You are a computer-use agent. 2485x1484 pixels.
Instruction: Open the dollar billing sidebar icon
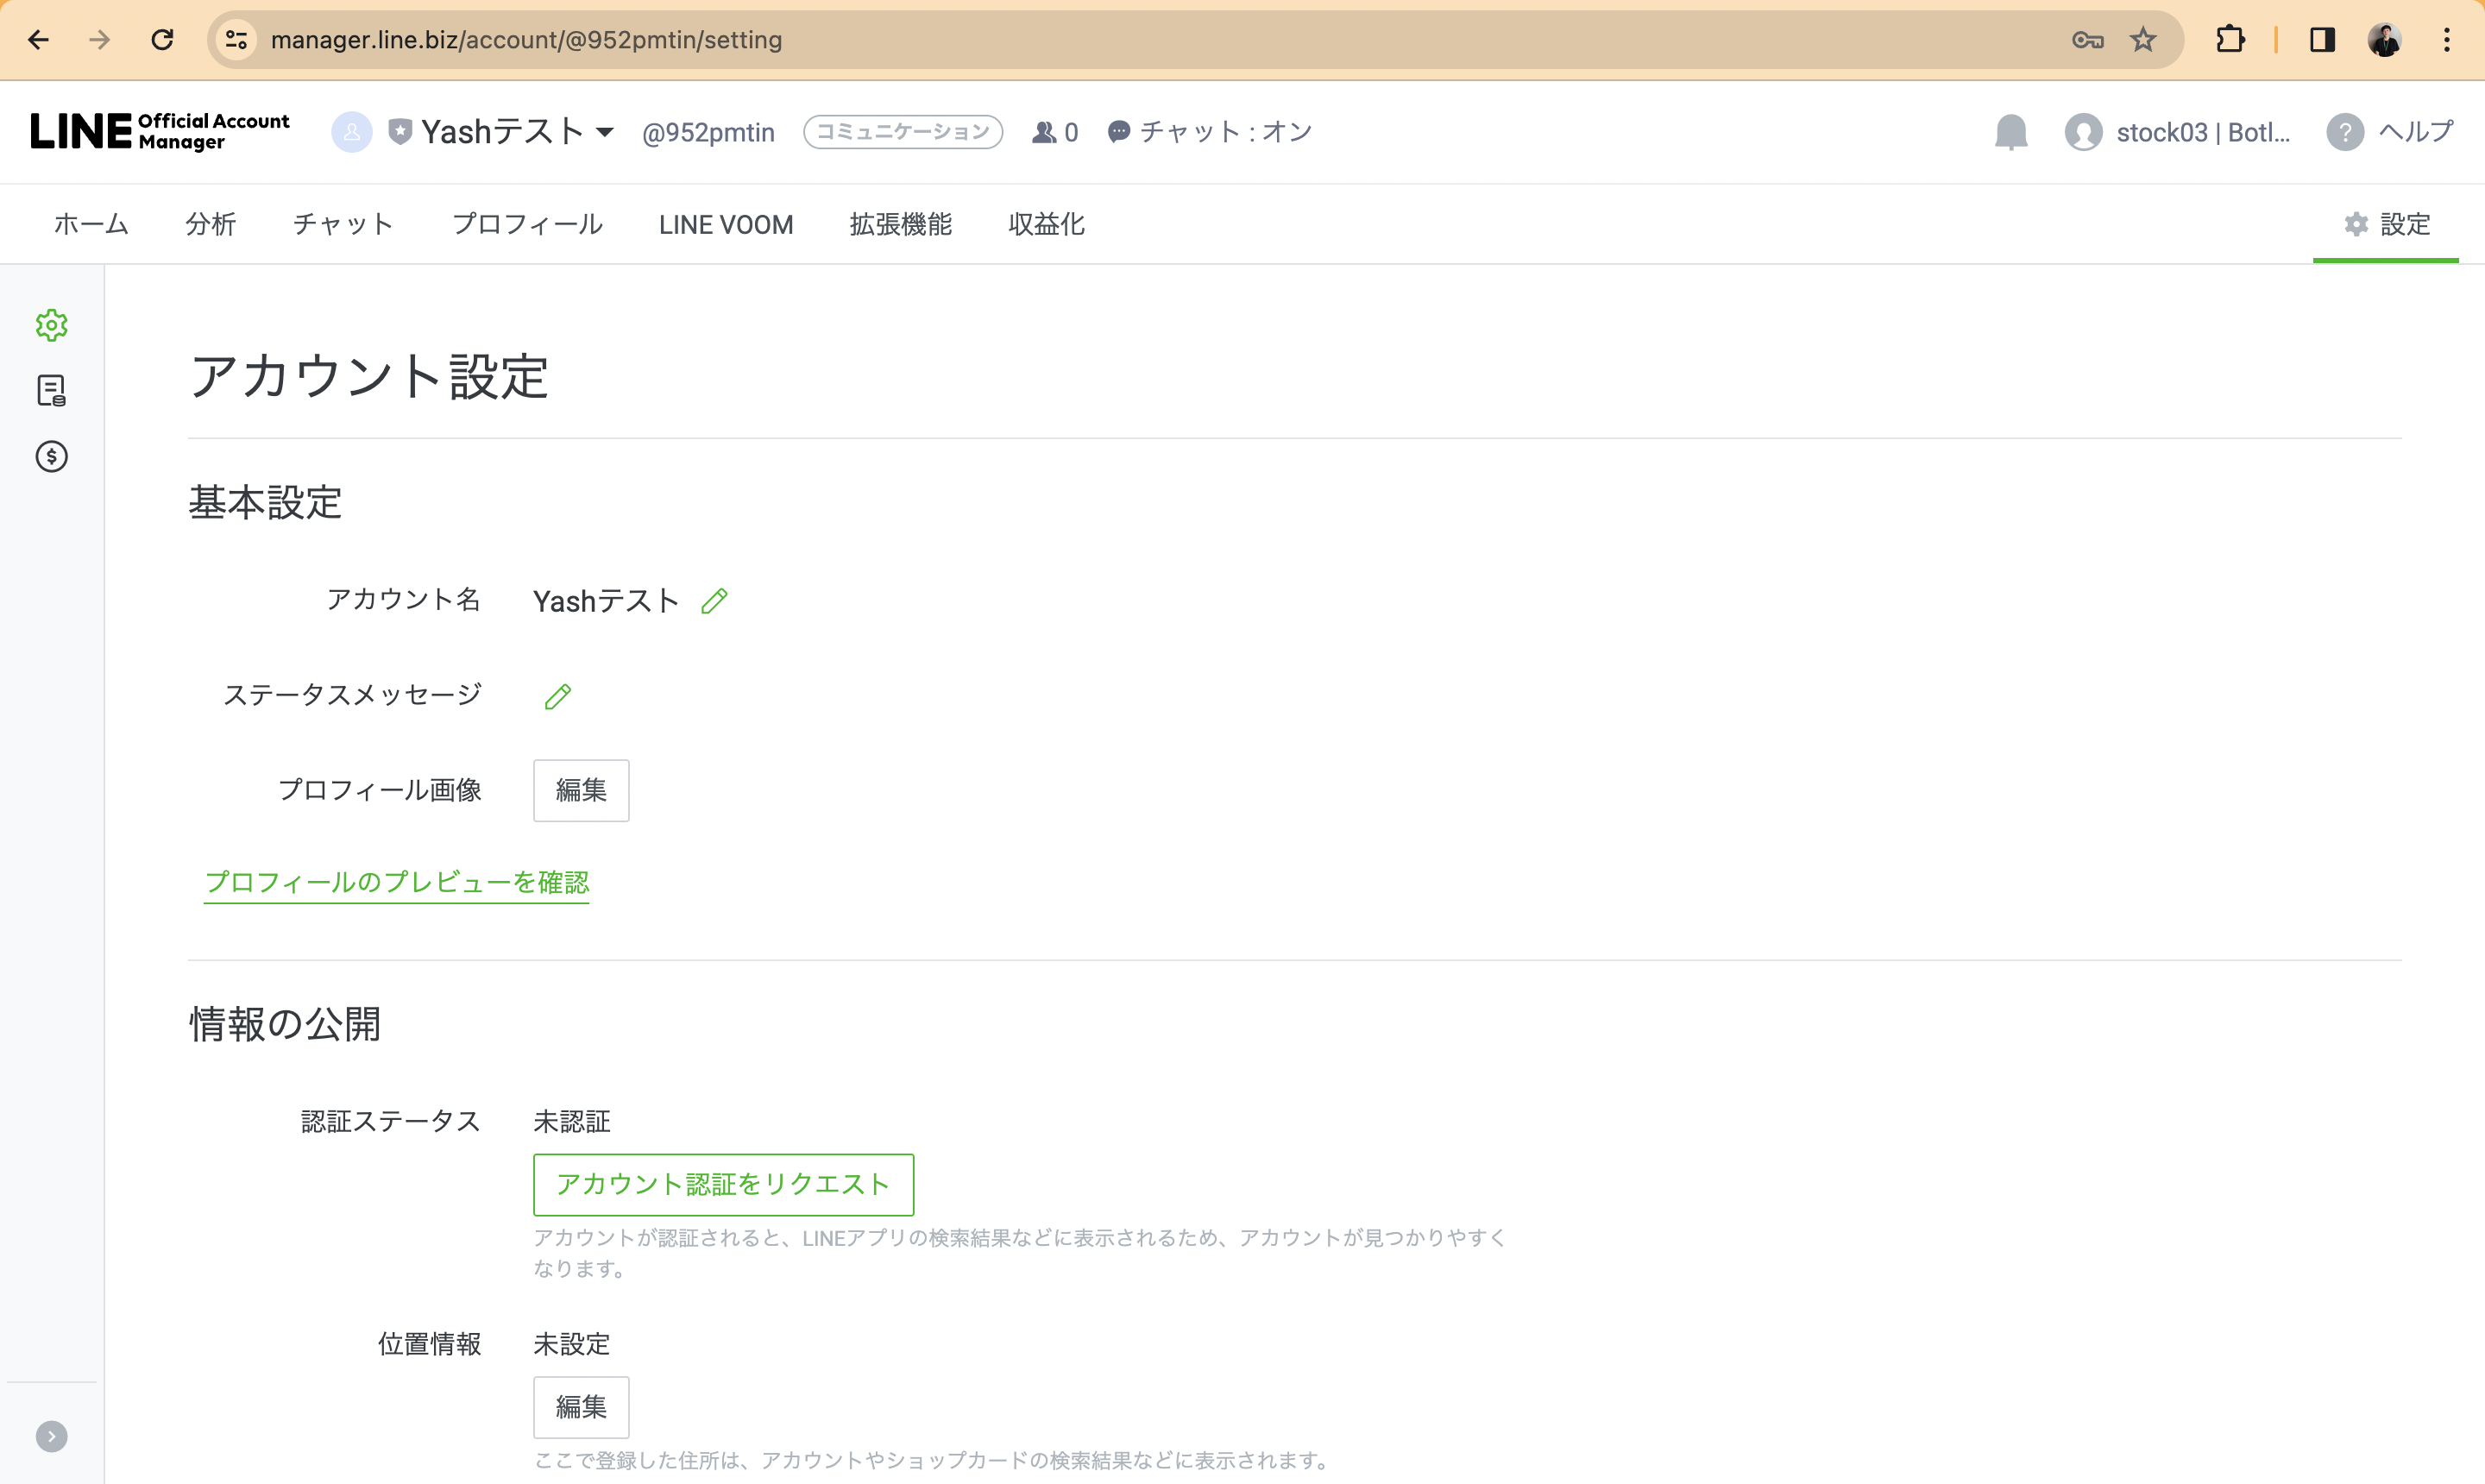tap(51, 456)
